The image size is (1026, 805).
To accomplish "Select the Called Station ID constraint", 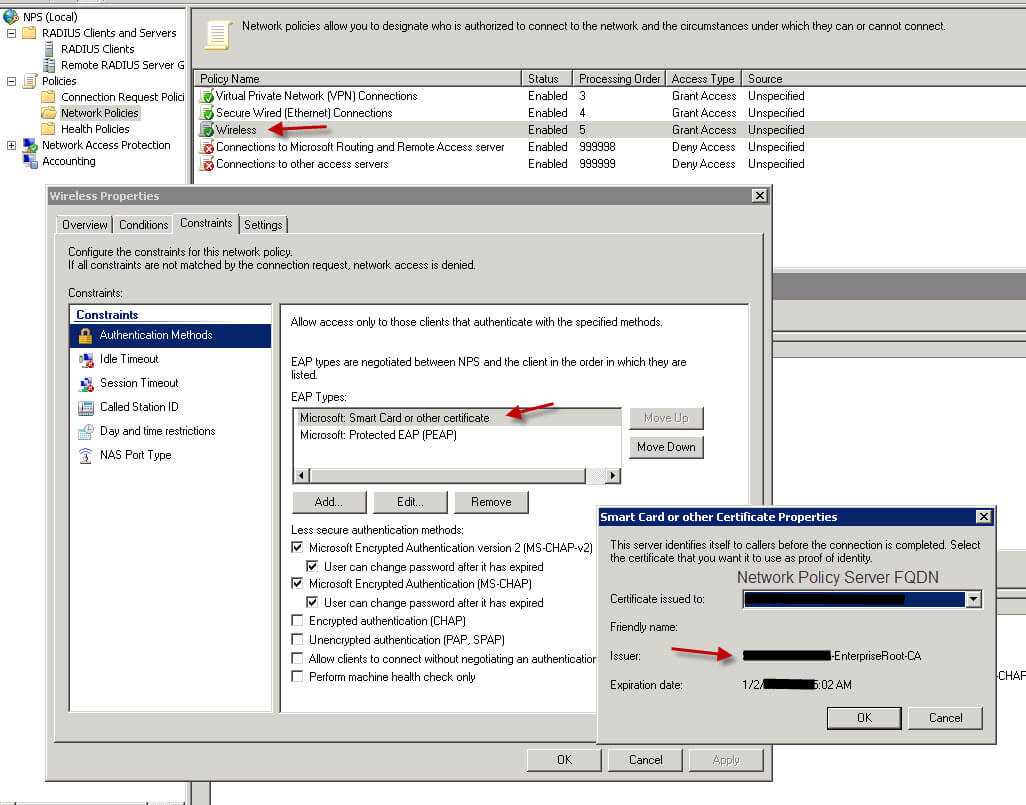I will click(x=170, y=407).
